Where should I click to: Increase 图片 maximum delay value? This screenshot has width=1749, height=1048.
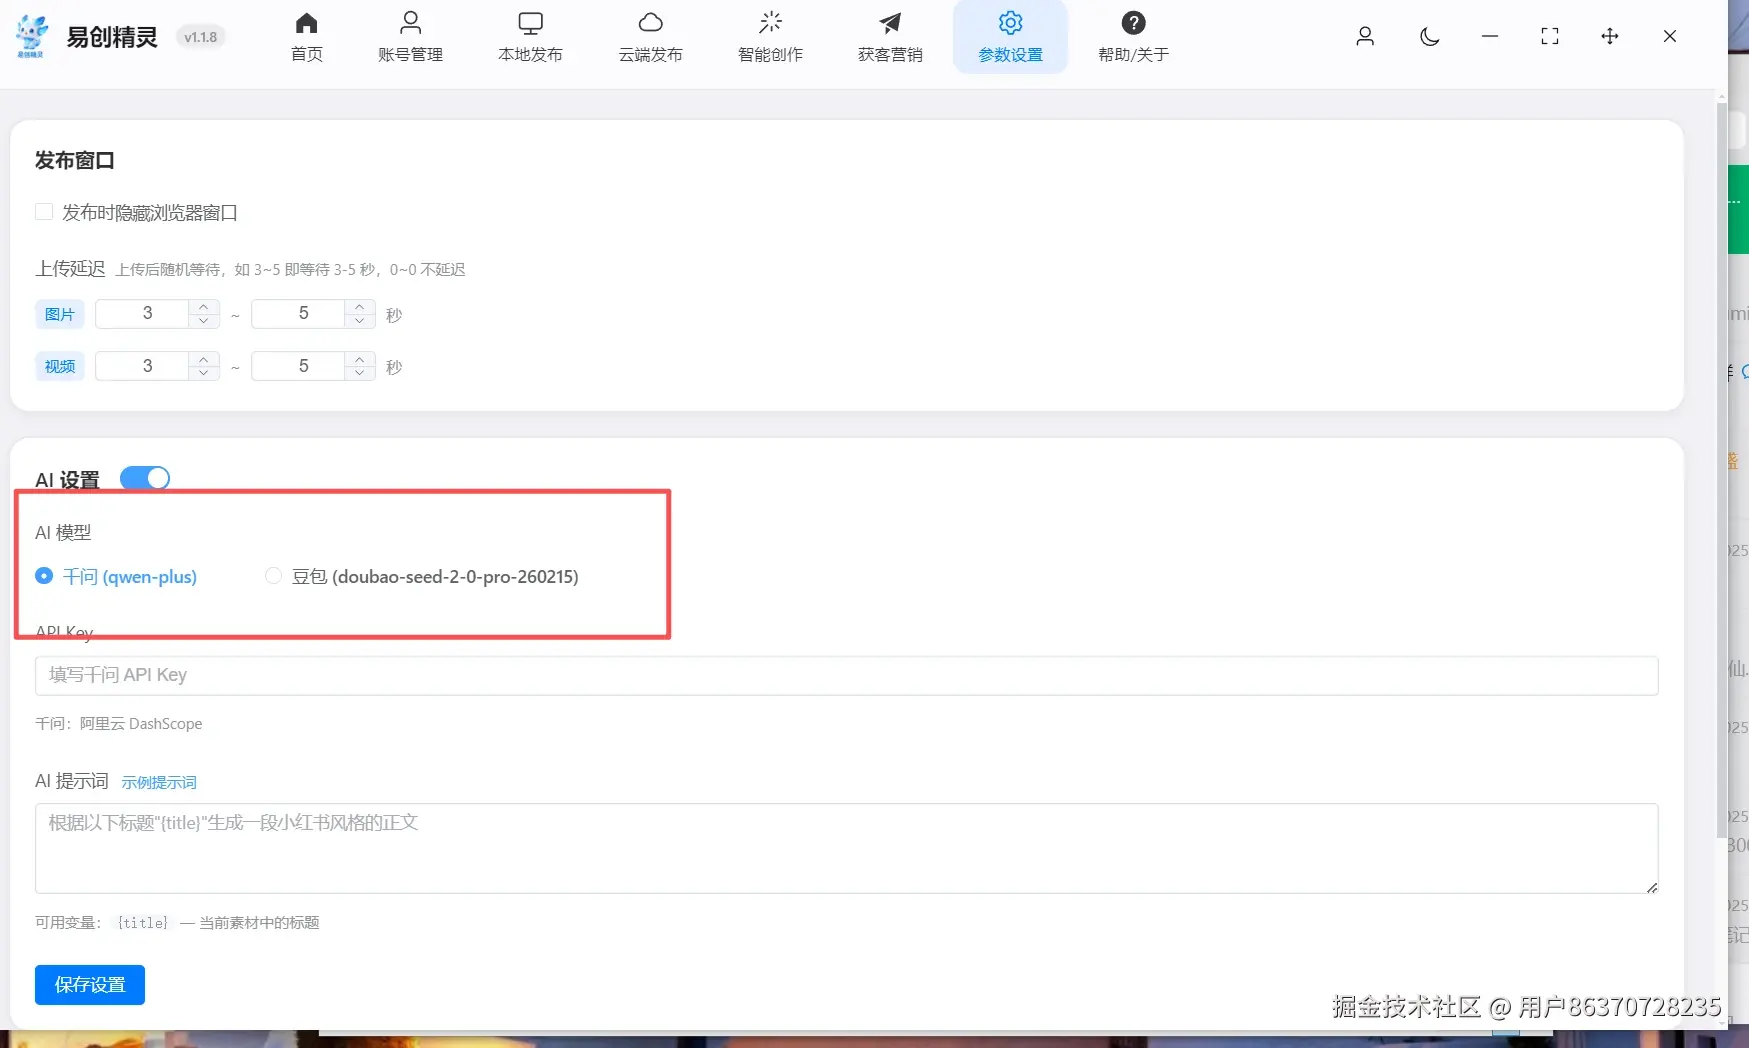coord(360,307)
